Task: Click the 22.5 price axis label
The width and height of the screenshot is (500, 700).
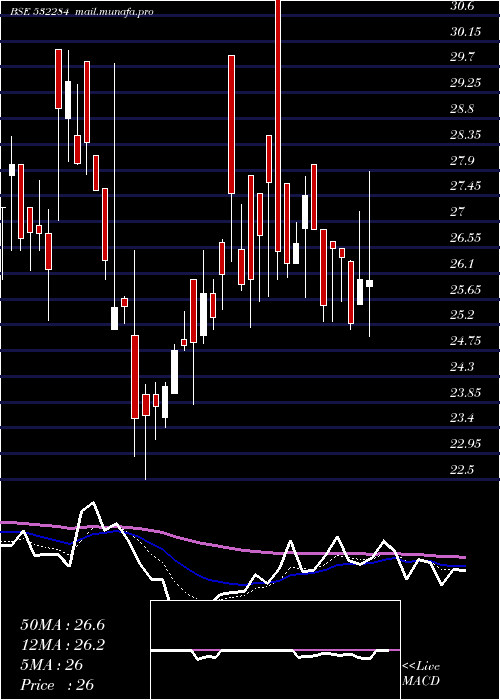Action: click(x=461, y=470)
